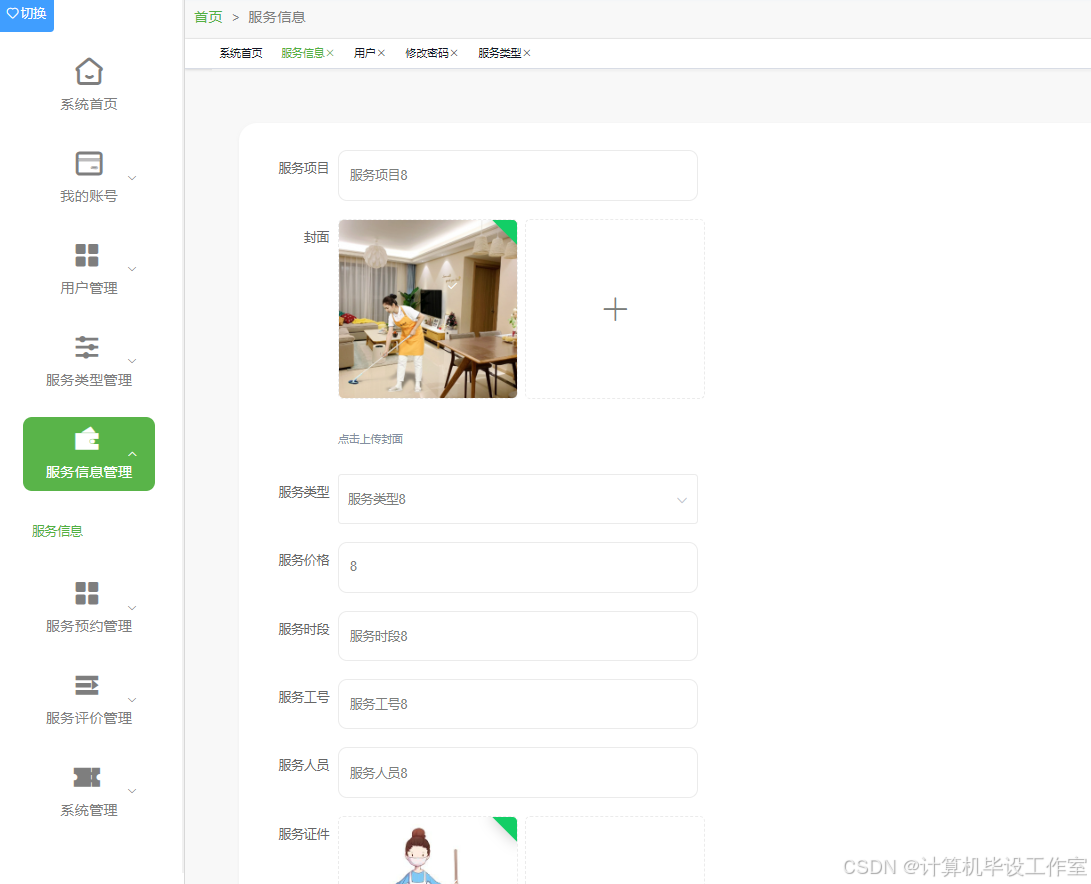The image size is (1091, 884).
Task: Click the 系统管理 label in sidebar
Action: [88, 810]
